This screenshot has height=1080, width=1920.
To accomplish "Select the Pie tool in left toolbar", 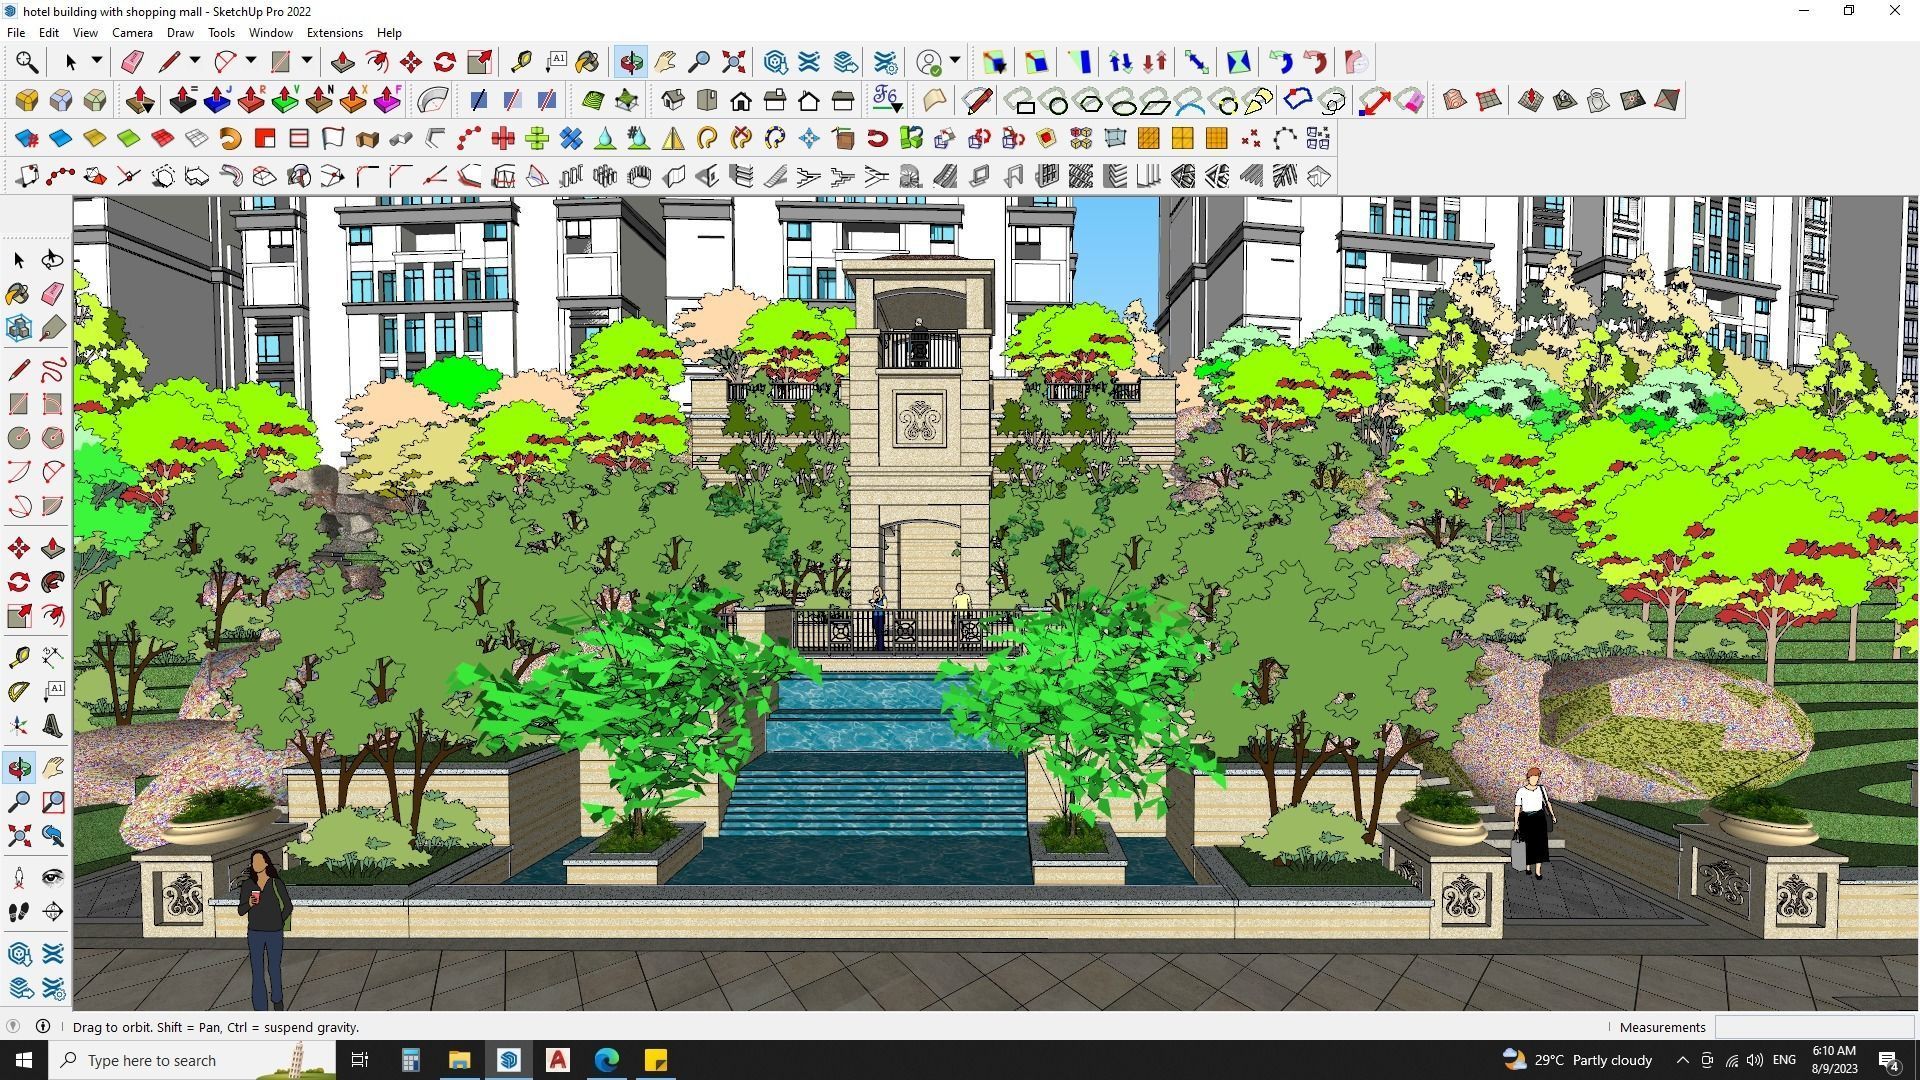I will [53, 505].
